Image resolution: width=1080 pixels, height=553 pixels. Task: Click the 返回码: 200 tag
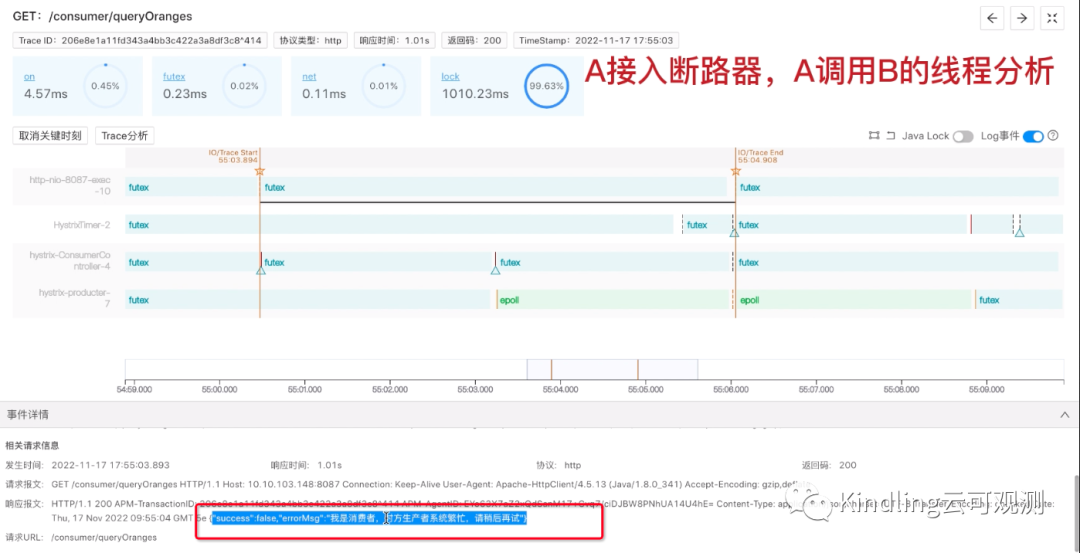pyautogui.click(x=475, y=41)
